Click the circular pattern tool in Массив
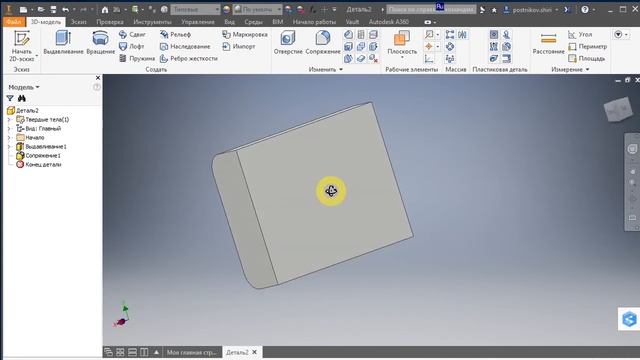This screenshot has height=360, width=640. [450, 47]
